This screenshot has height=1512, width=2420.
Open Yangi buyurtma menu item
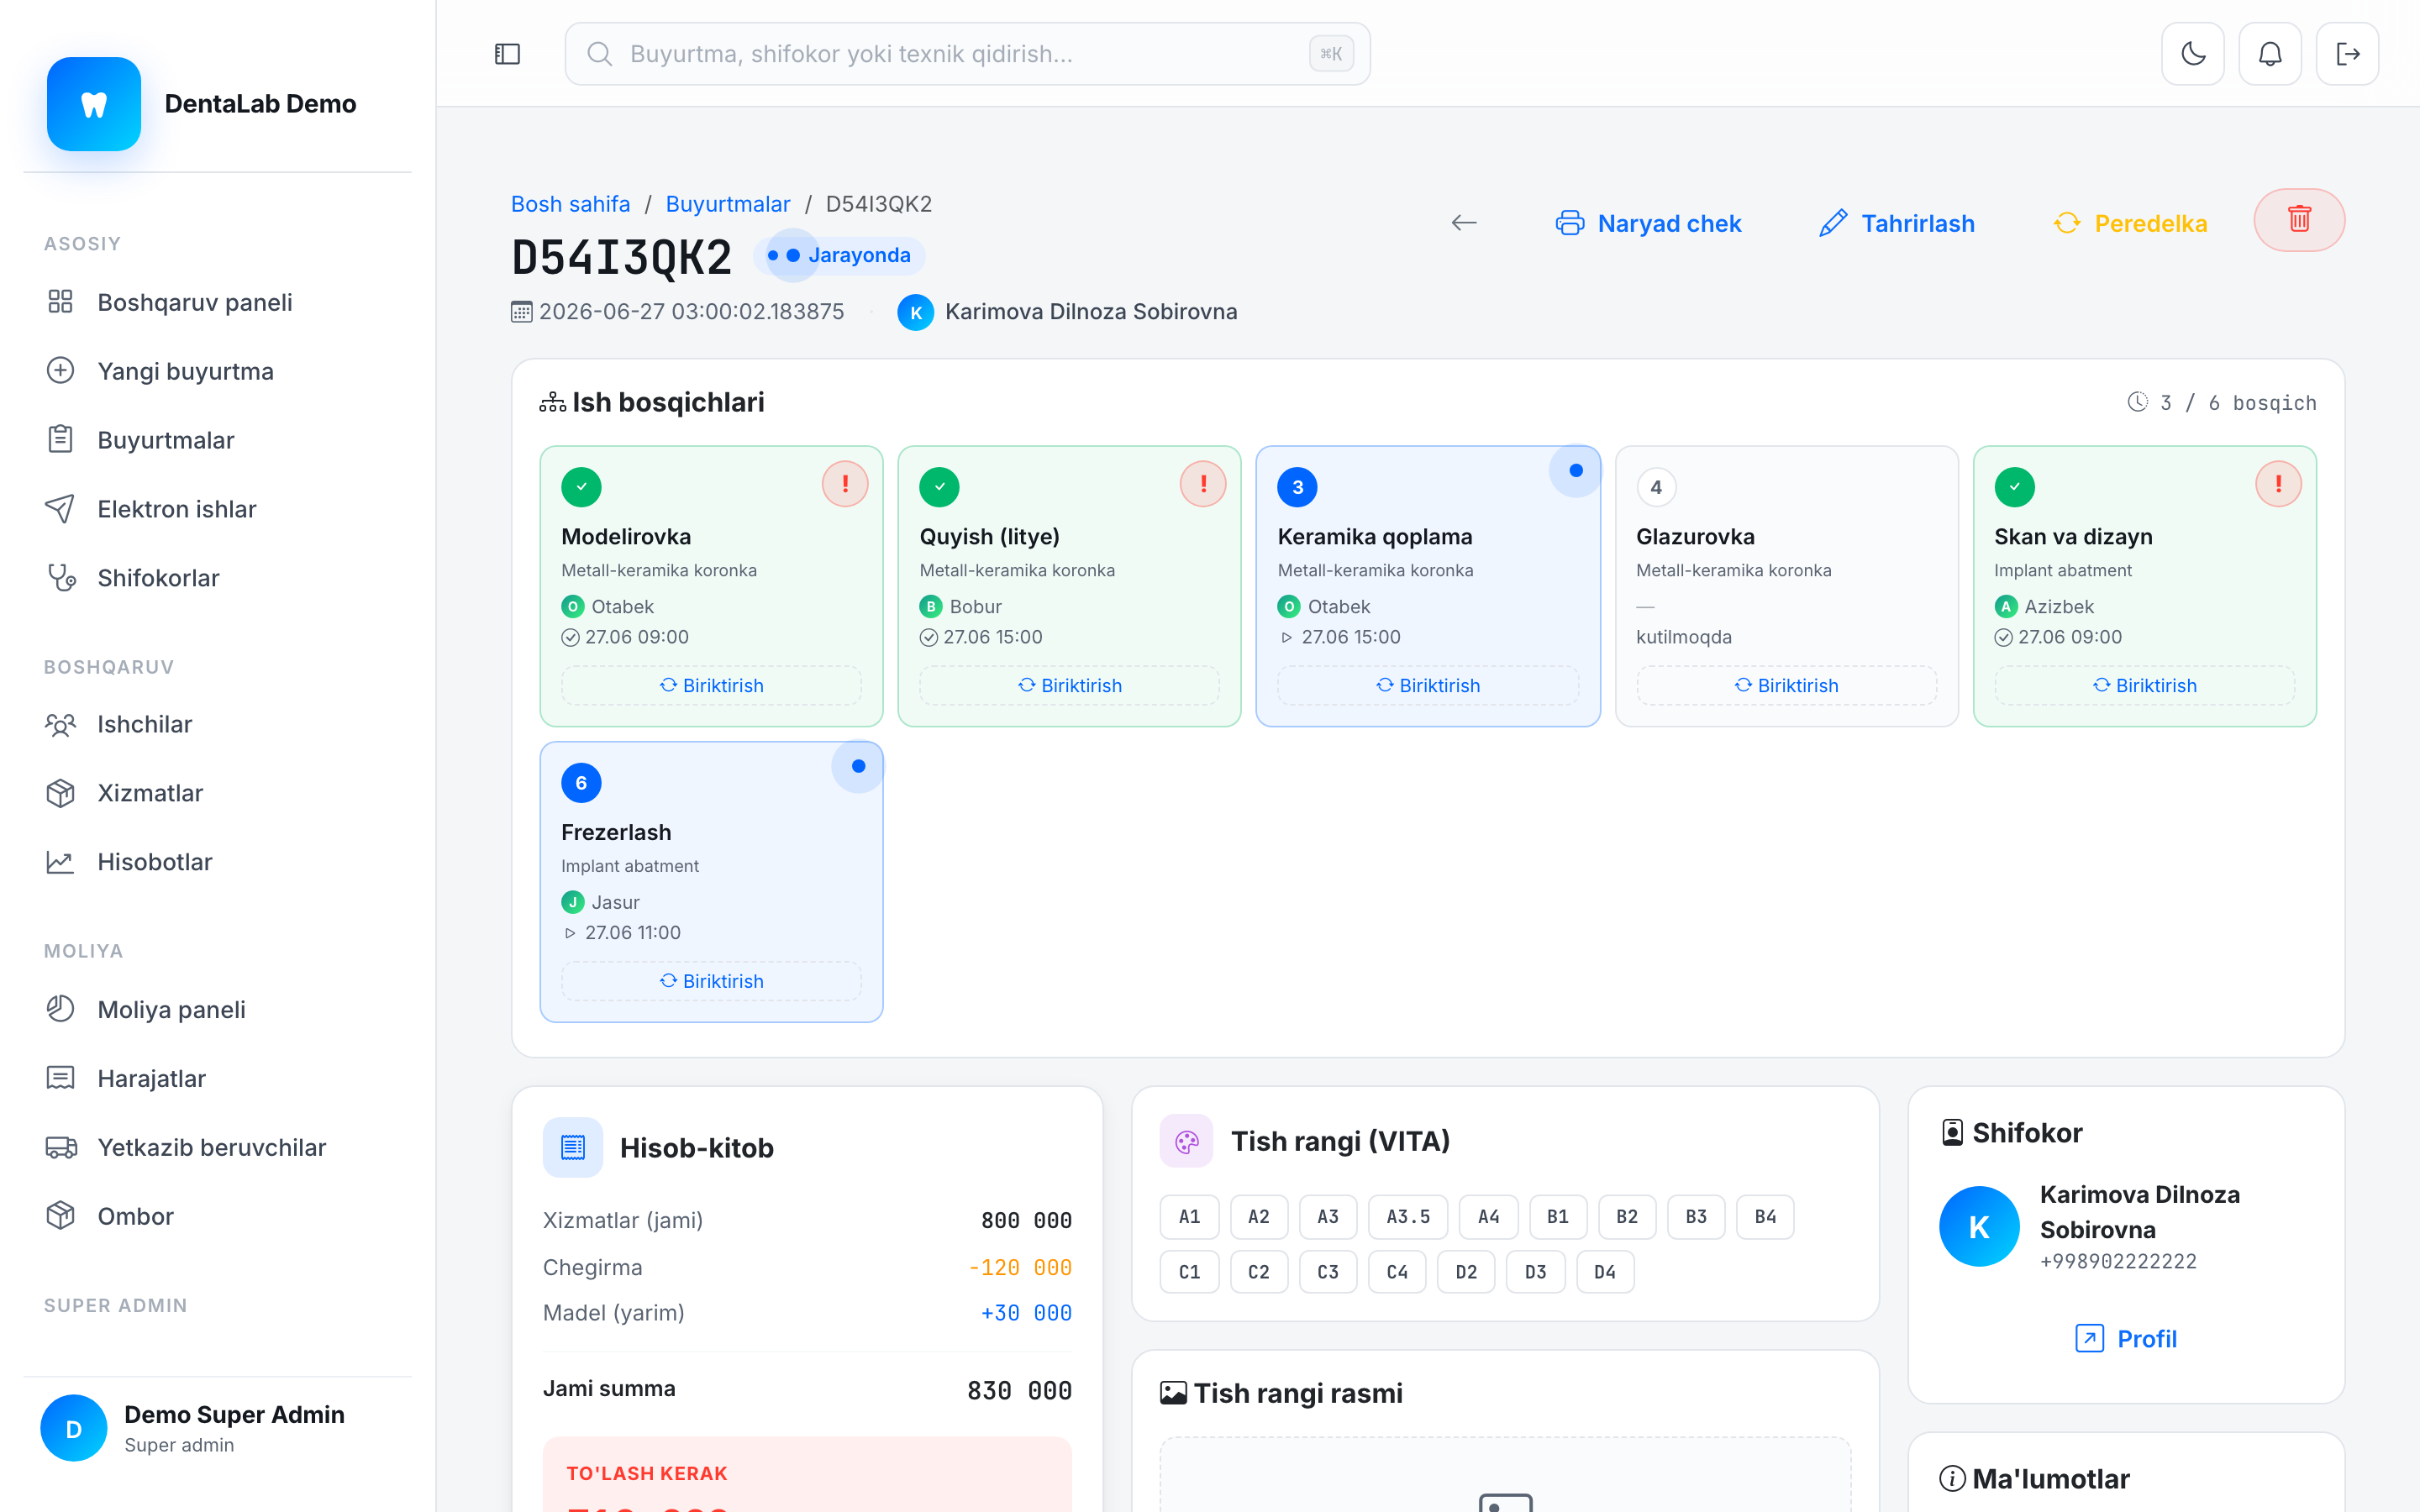218,371
